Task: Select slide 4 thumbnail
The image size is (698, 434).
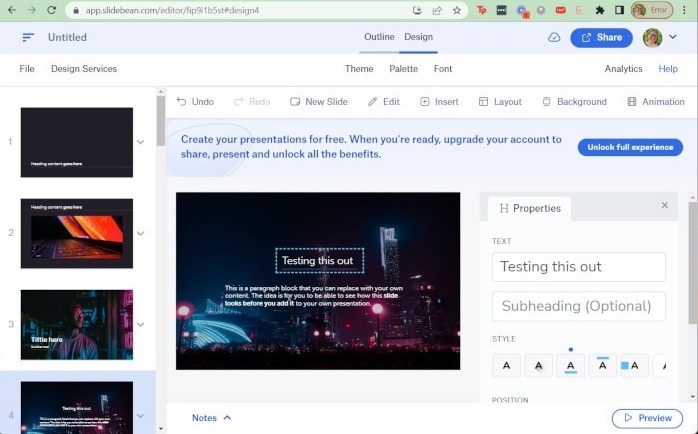Action: click(x=77, y=407)
